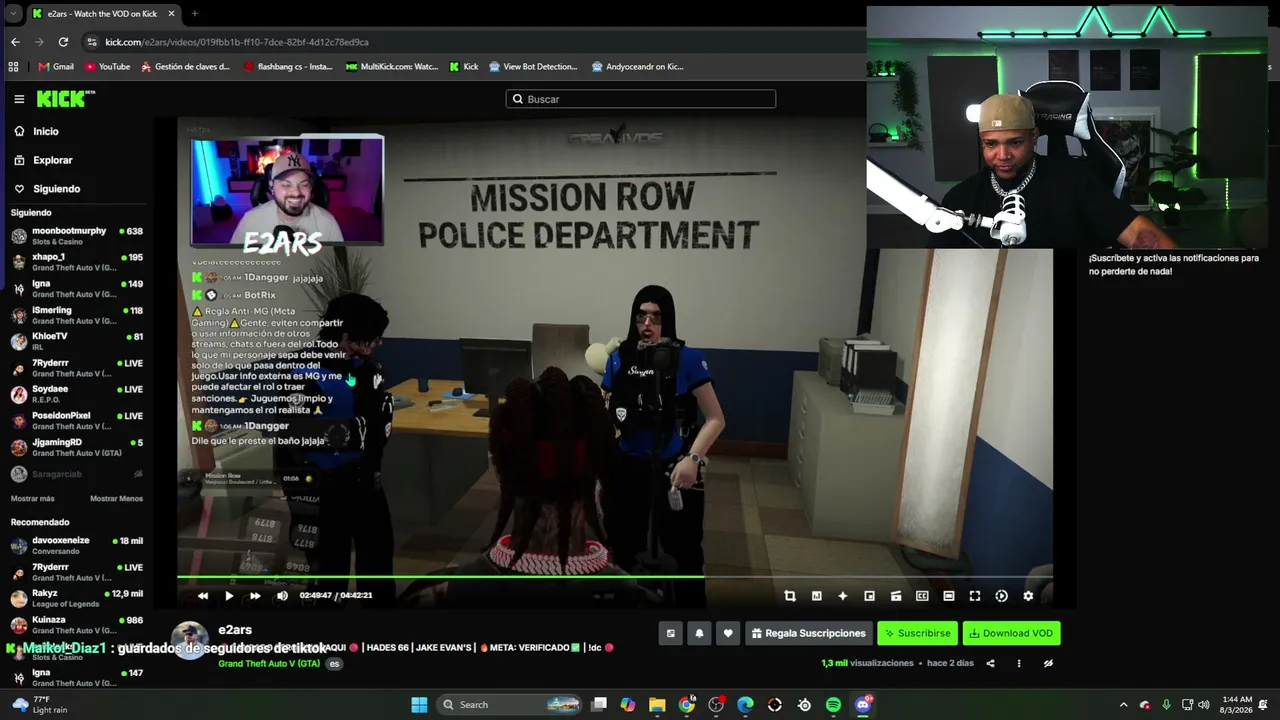Open the Kick sidebar hamburger menu
Image resolution: width=1280 pixels, height=720 pixels.
19,99
